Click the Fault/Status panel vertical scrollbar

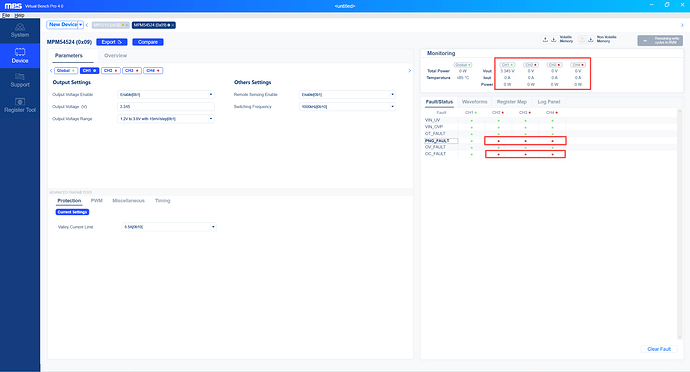pos(679,225)
